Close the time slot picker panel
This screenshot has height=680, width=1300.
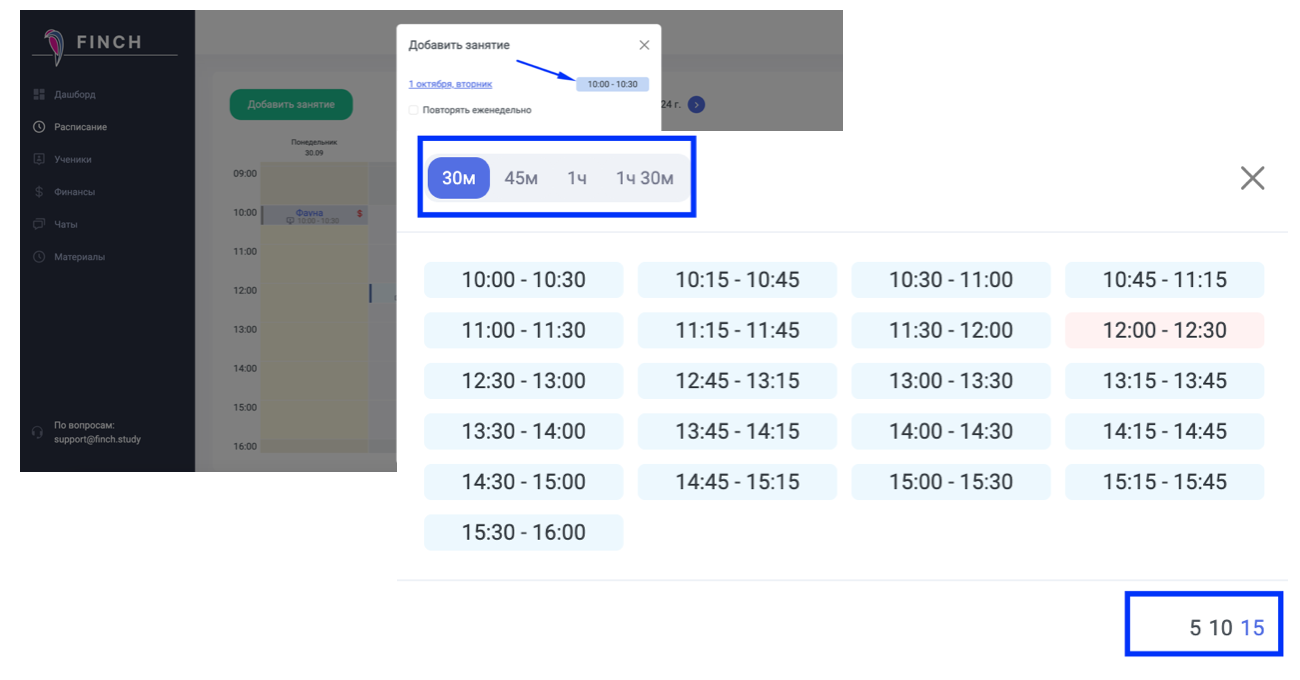pos(1252,179)
